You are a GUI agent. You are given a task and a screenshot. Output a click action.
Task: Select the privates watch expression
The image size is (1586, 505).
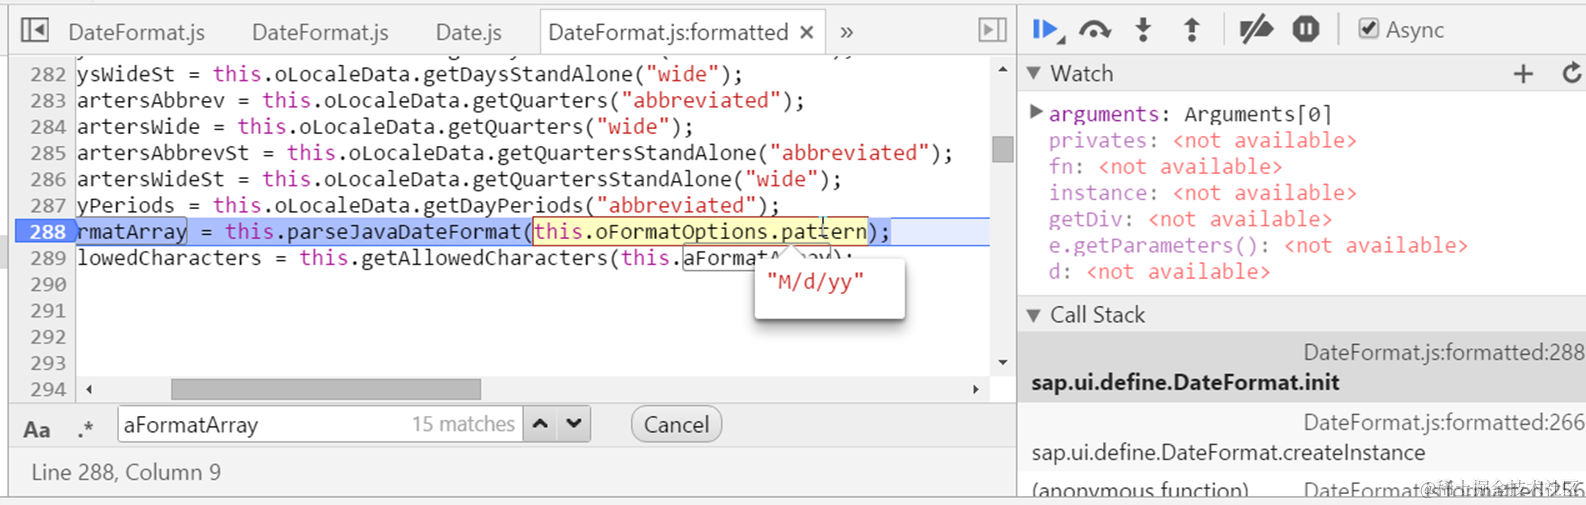click(1203, 141)
